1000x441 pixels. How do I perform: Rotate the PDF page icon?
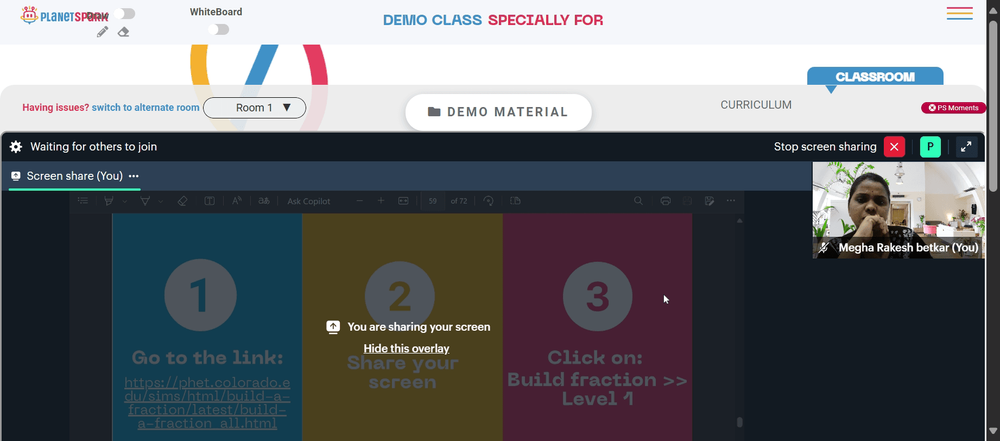(489, 200)
